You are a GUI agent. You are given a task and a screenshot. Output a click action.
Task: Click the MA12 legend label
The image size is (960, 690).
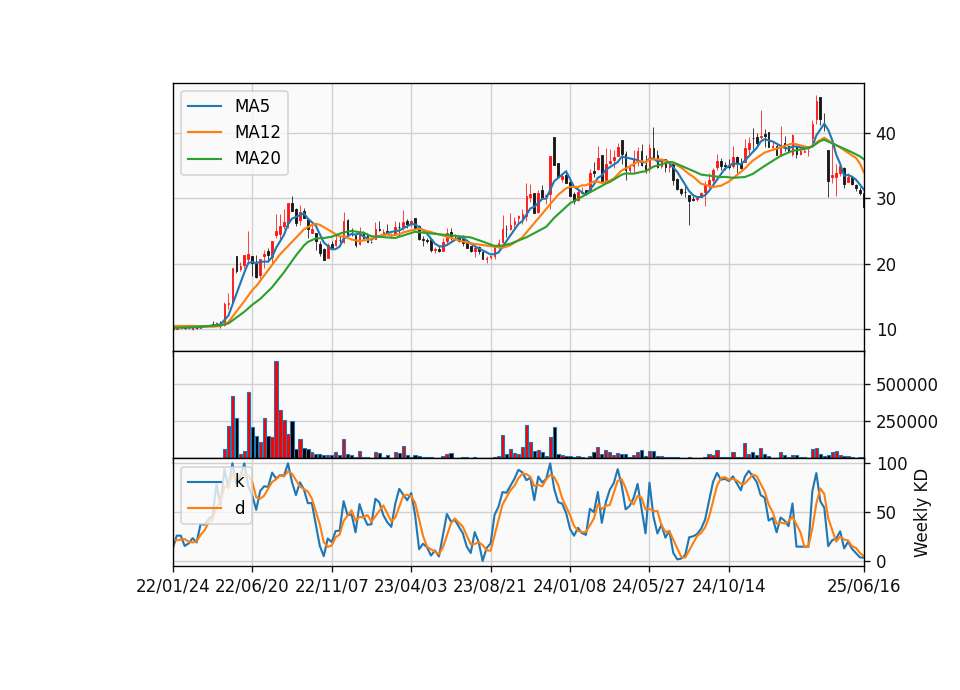(x=257, y=132)
